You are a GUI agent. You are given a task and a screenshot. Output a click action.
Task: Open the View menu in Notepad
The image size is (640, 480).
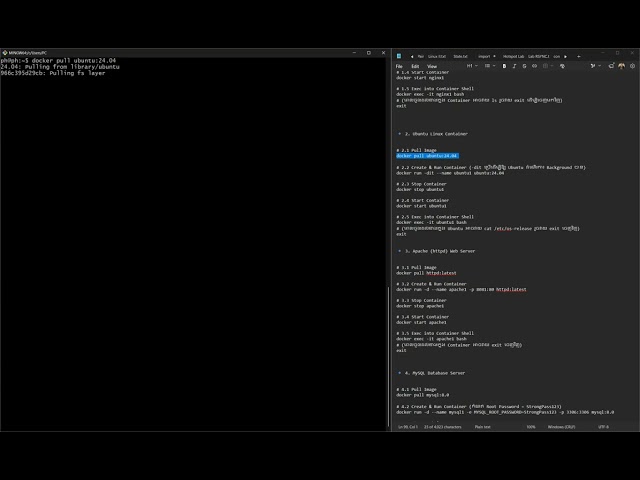(x=432, y=66)
